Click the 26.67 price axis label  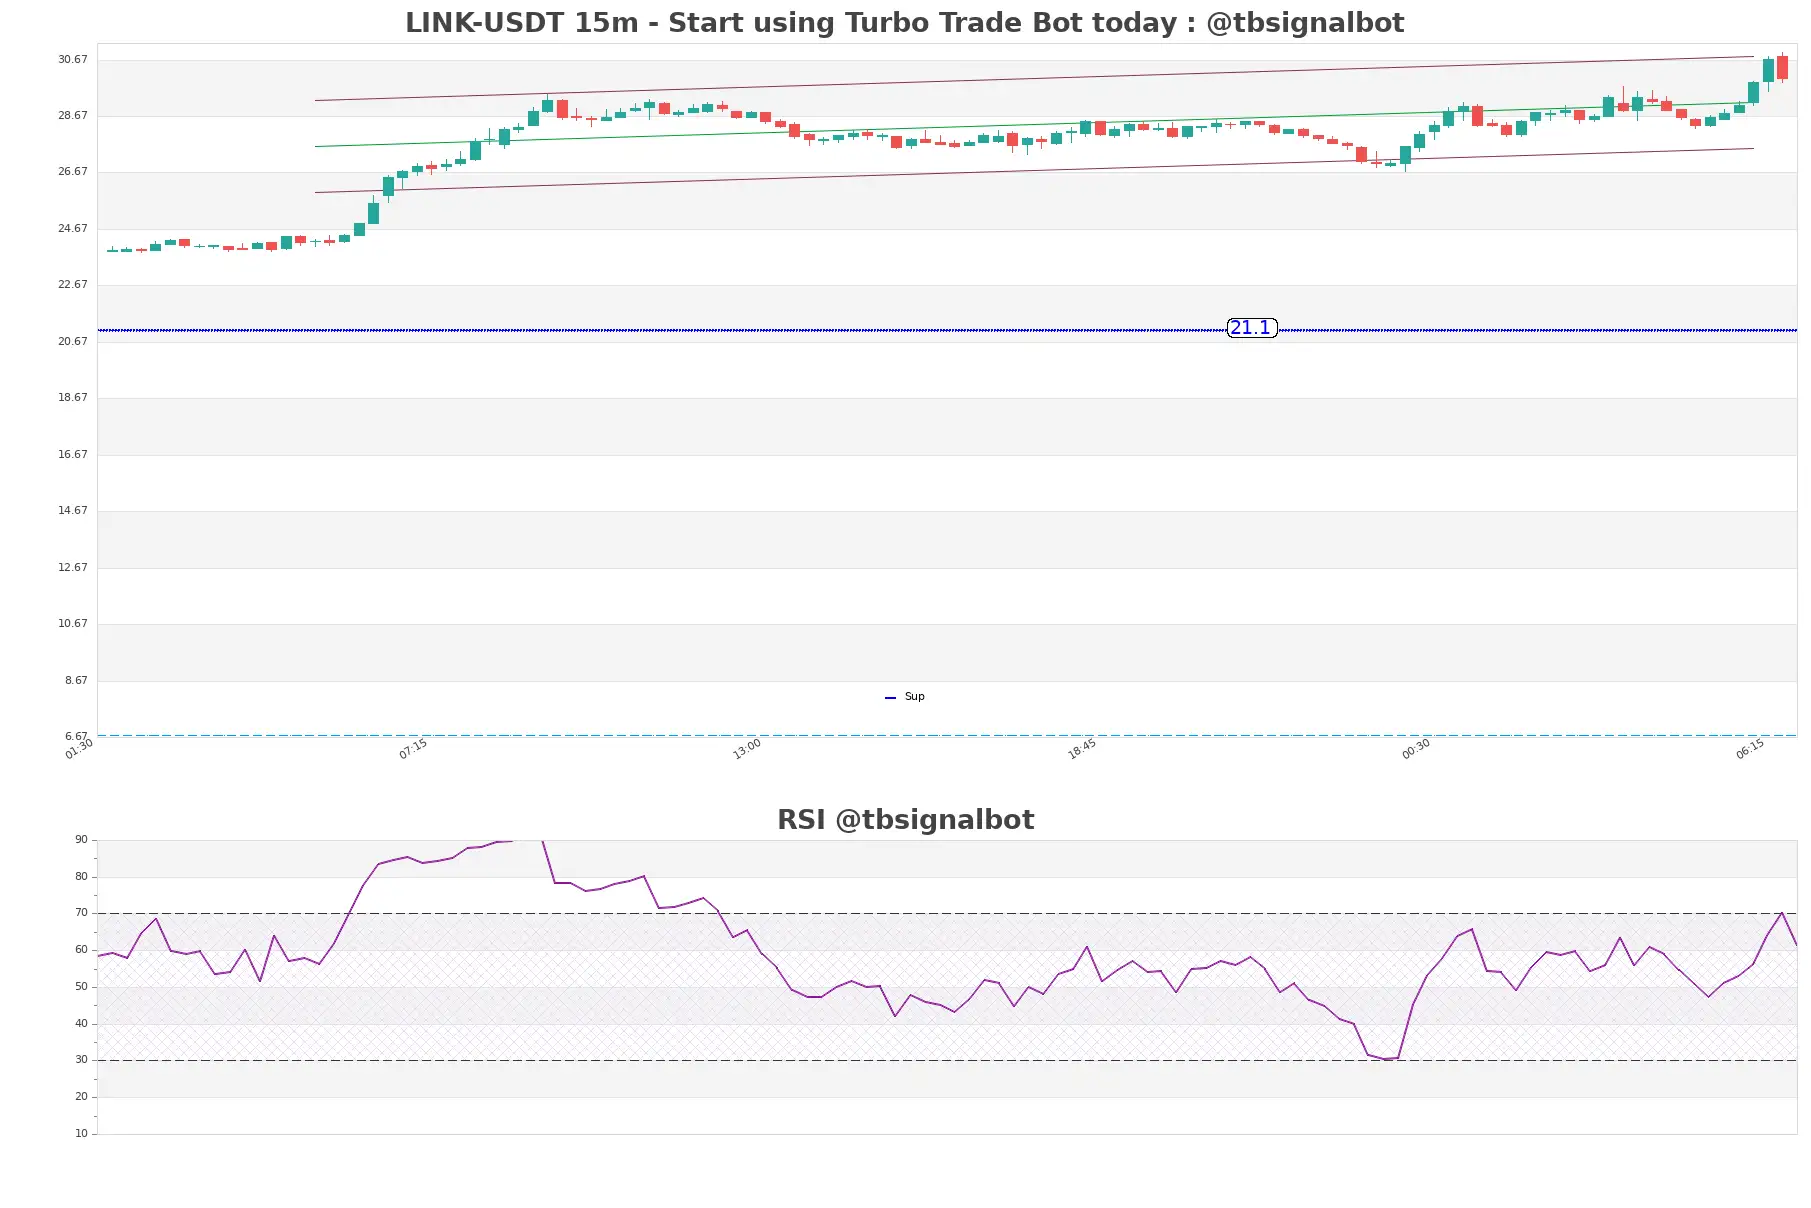(x=73, y=172)
